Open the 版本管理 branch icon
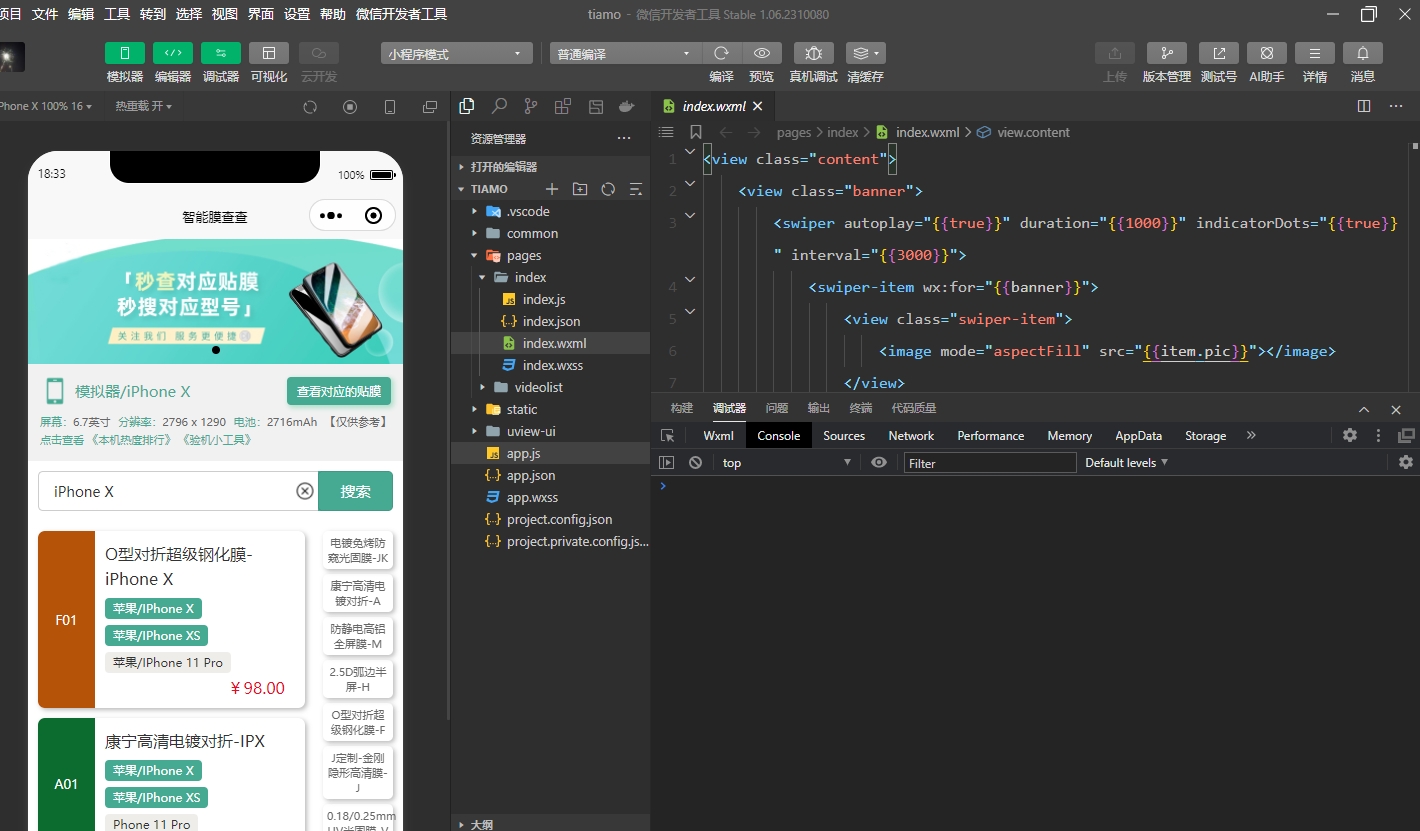This screenshot has height=831, width=1420. pyautogui.click(x=1166, y=53)
